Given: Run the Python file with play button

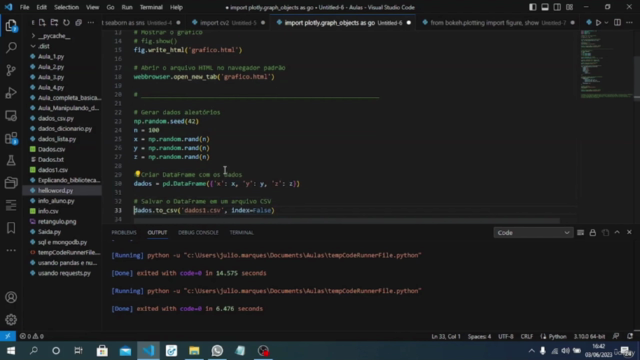Looking at the screenshot, I should 598,22.
